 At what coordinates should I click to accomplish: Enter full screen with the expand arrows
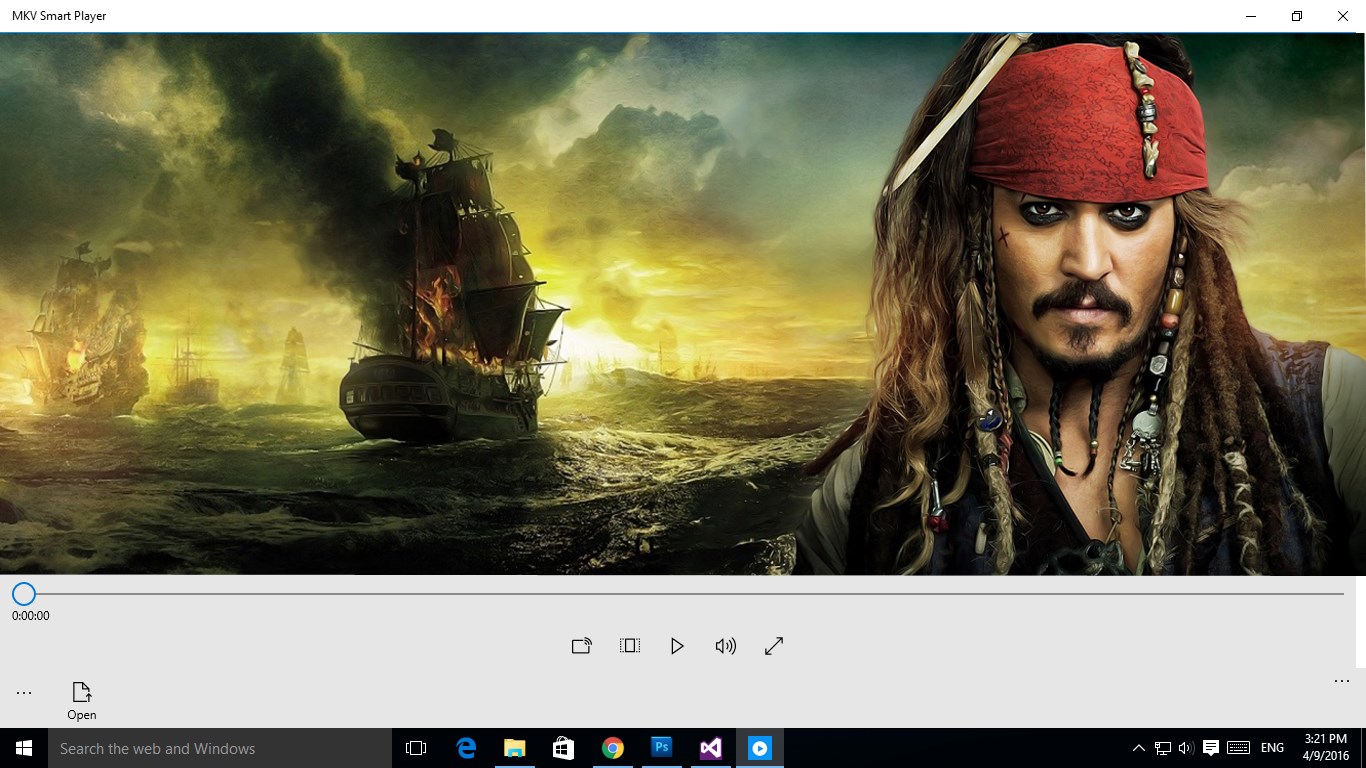(773, 646)
